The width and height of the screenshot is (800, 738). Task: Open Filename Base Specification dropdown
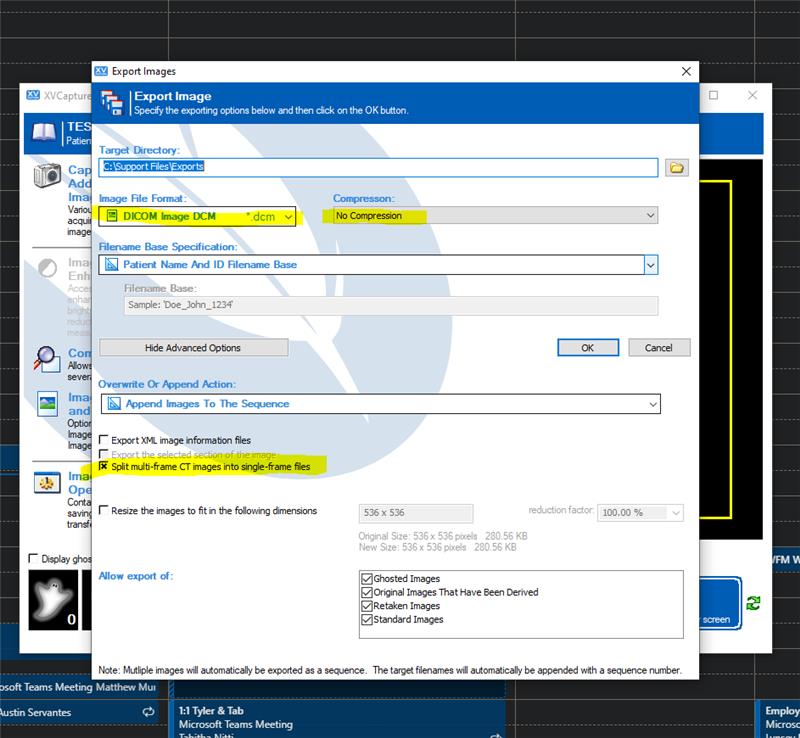coord(378,265)
